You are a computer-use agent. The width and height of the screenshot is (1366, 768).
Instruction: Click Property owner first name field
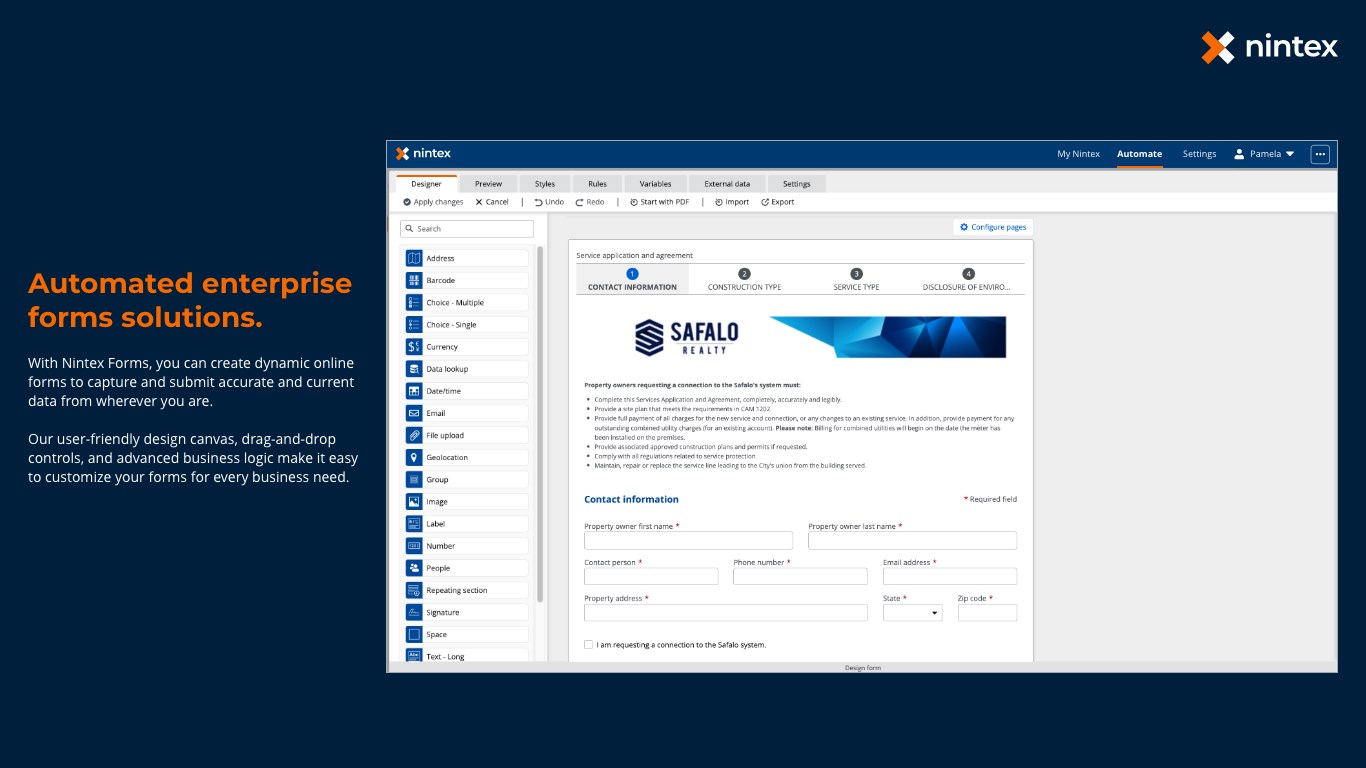coord(688,540)
